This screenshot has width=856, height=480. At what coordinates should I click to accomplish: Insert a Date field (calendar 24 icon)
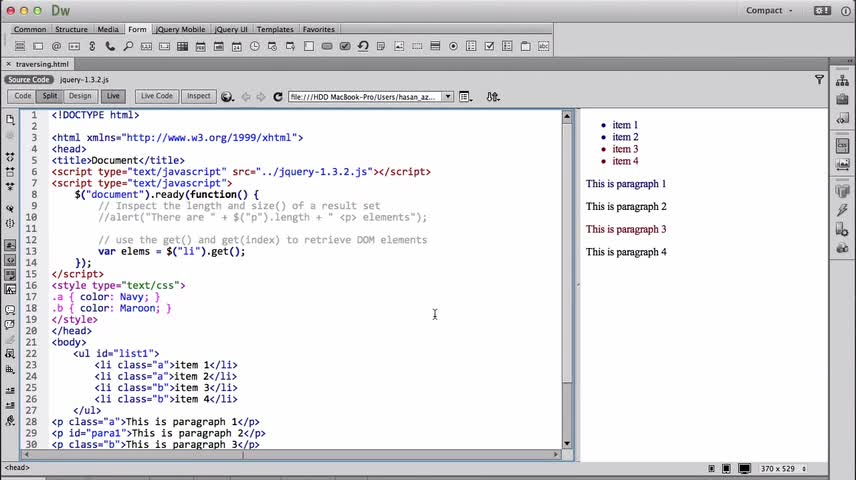click(x=236, y=46)
